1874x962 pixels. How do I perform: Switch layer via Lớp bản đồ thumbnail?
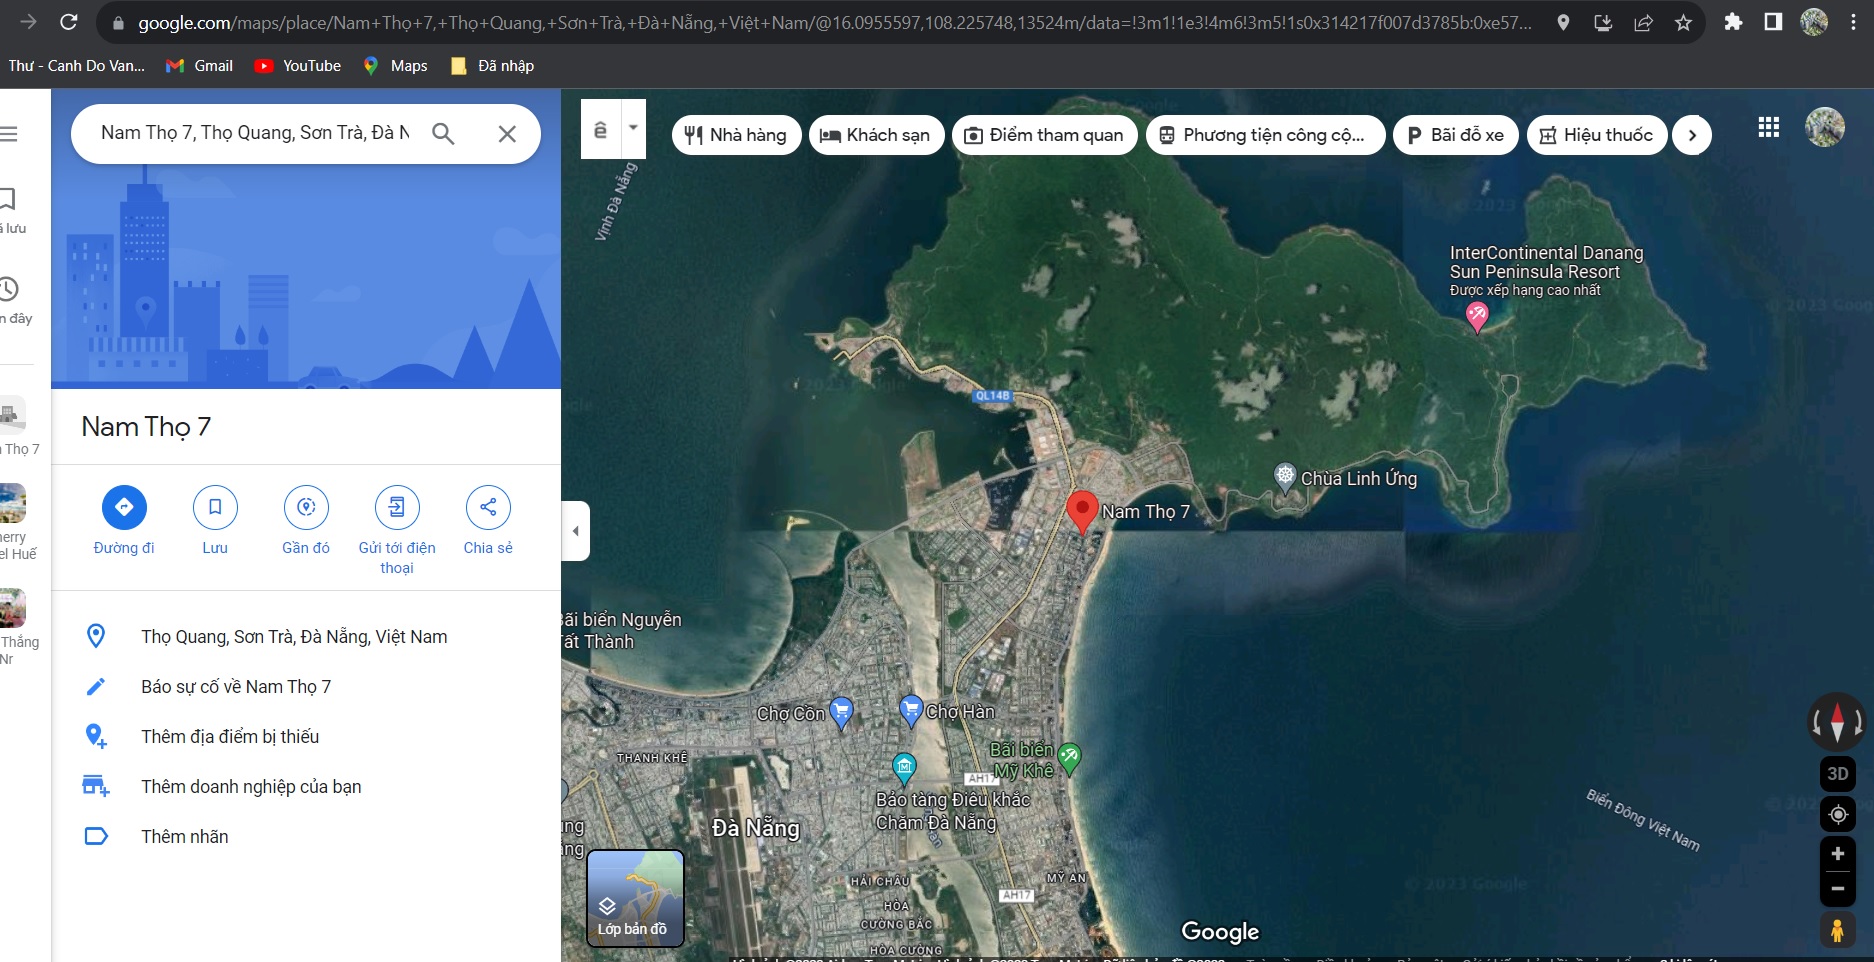(x=635, y=898)
